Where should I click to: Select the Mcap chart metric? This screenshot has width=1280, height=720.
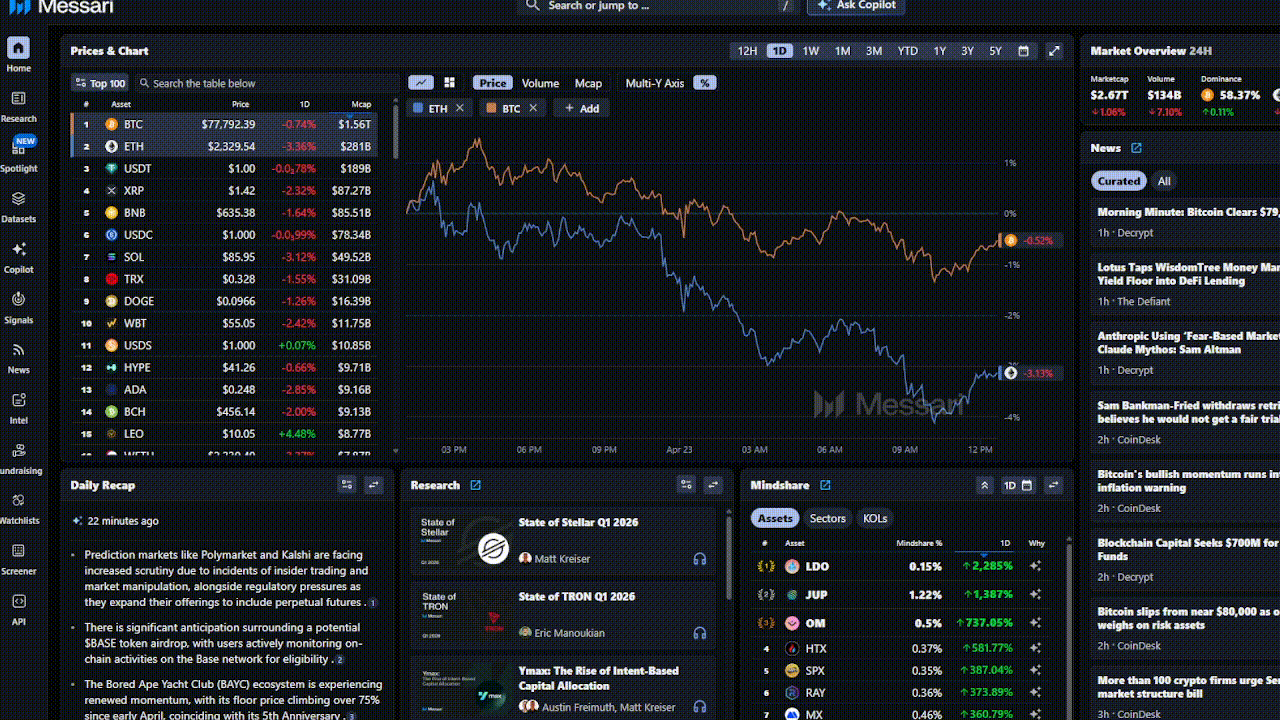pyautogui.click(x=588, y=83)
